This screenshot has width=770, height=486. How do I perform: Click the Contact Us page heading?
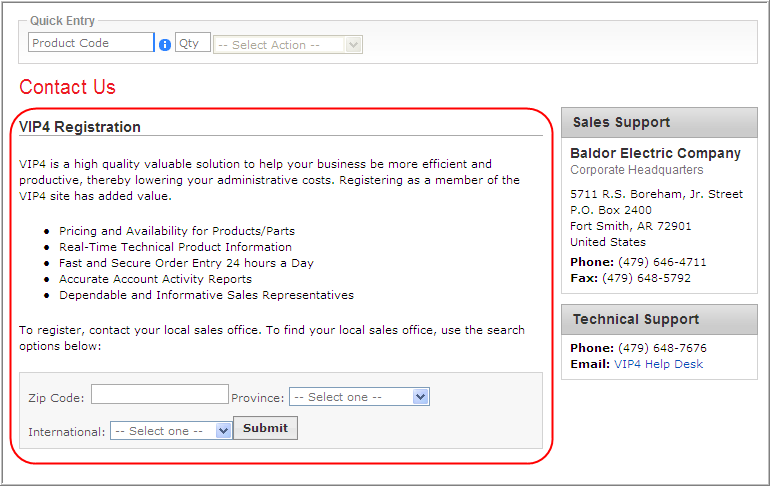pos(68,87)
